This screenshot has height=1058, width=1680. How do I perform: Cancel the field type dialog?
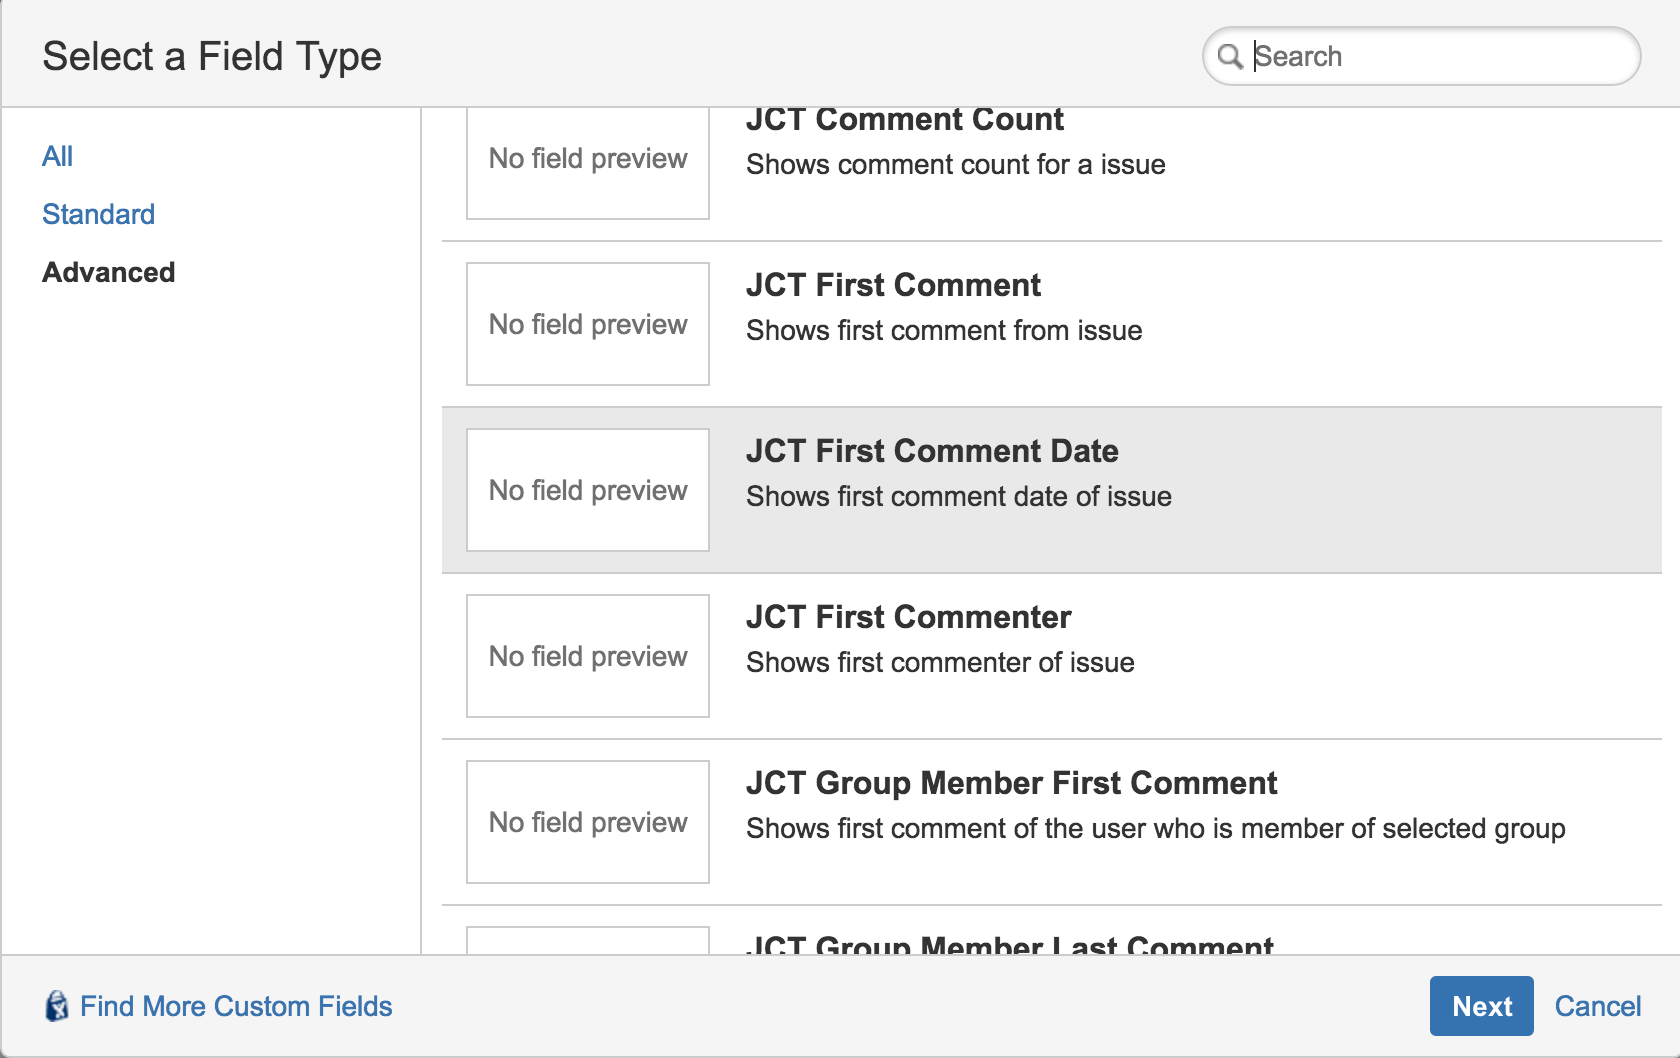click(x=1597, y=1006)
